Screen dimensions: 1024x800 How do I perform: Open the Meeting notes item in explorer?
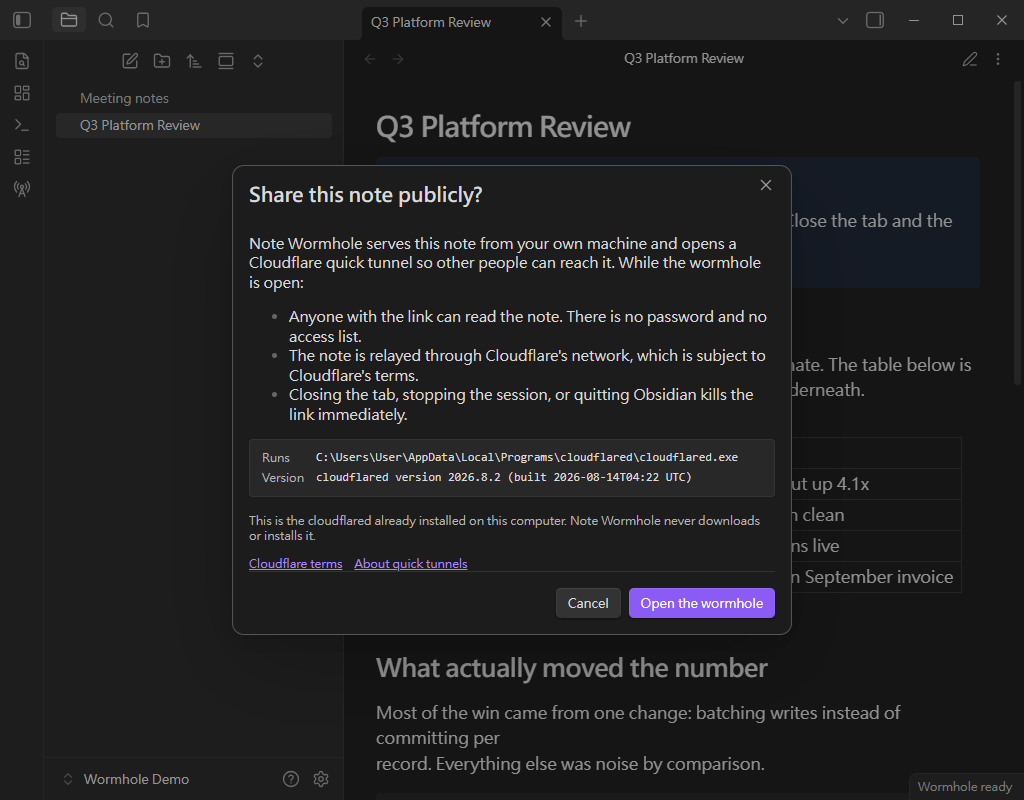point(194,99)
